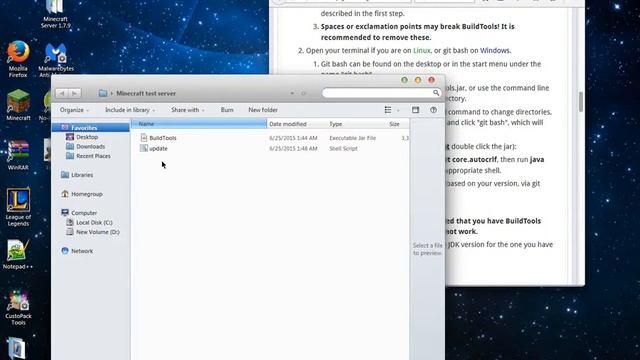640x360 pixels.
Task: Click update date modified 1:46 AM
Action: [x=293, y=149]
